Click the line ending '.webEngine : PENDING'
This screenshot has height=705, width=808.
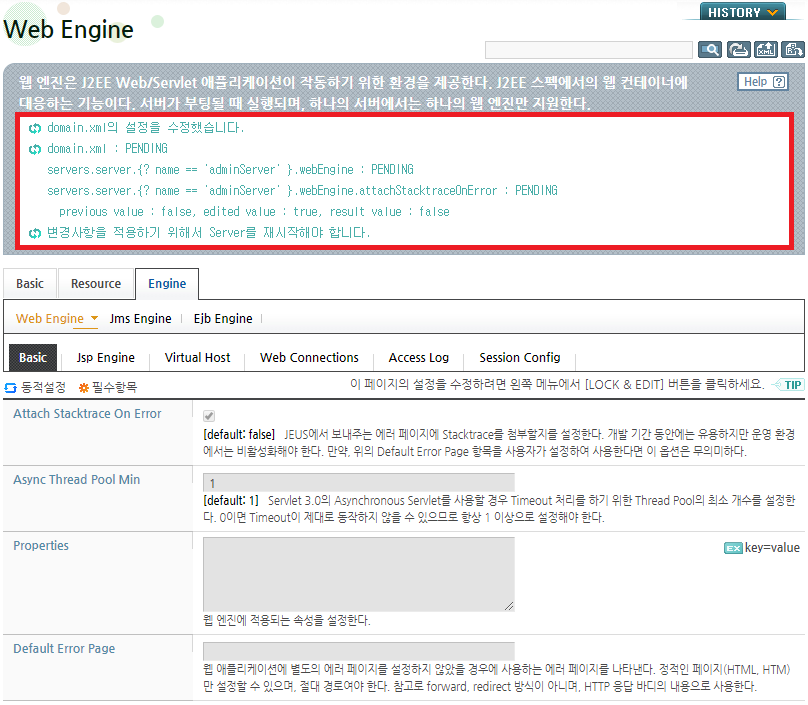coord(230,170)
